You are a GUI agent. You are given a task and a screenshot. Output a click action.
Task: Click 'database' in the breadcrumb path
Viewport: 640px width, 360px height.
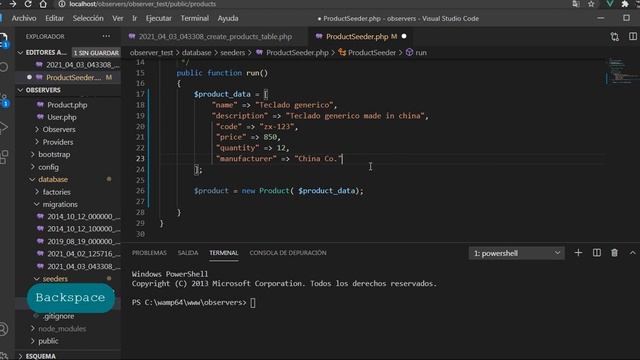(x=196, y=53)
